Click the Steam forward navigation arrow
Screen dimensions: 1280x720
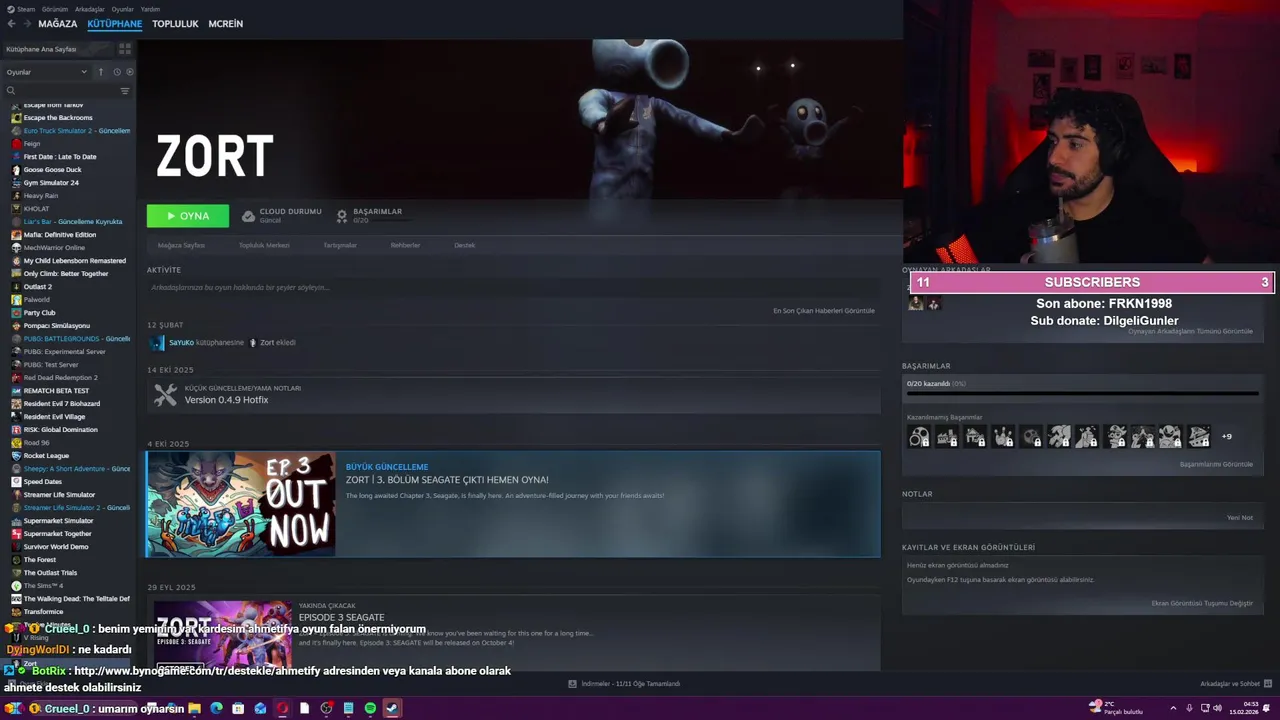pyautogui.click(x=27, y=24)
